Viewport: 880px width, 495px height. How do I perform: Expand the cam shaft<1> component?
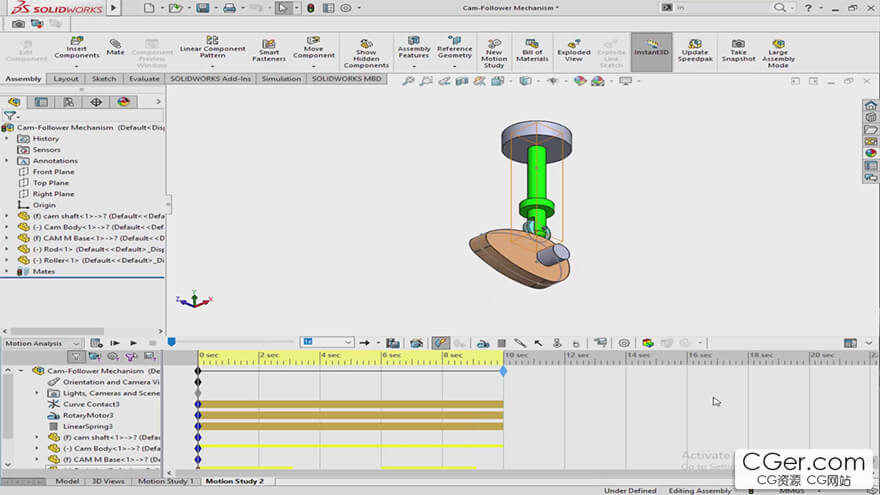tap(7, 216)
